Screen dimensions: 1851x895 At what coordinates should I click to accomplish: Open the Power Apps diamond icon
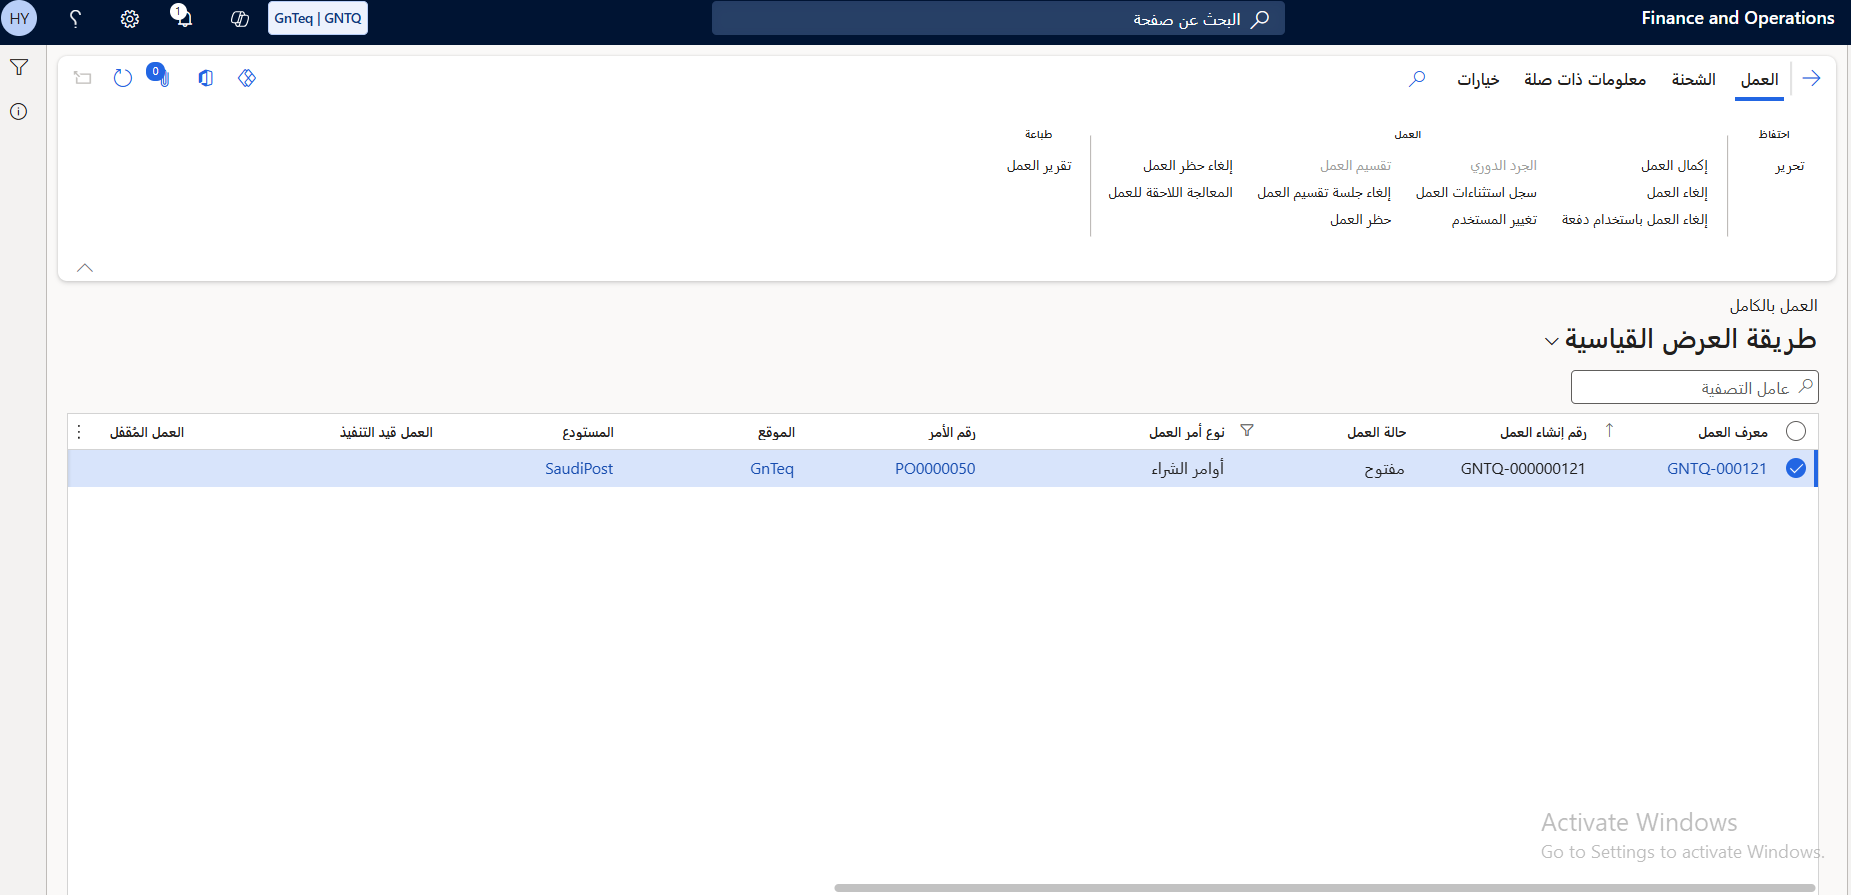coord(247,78)
